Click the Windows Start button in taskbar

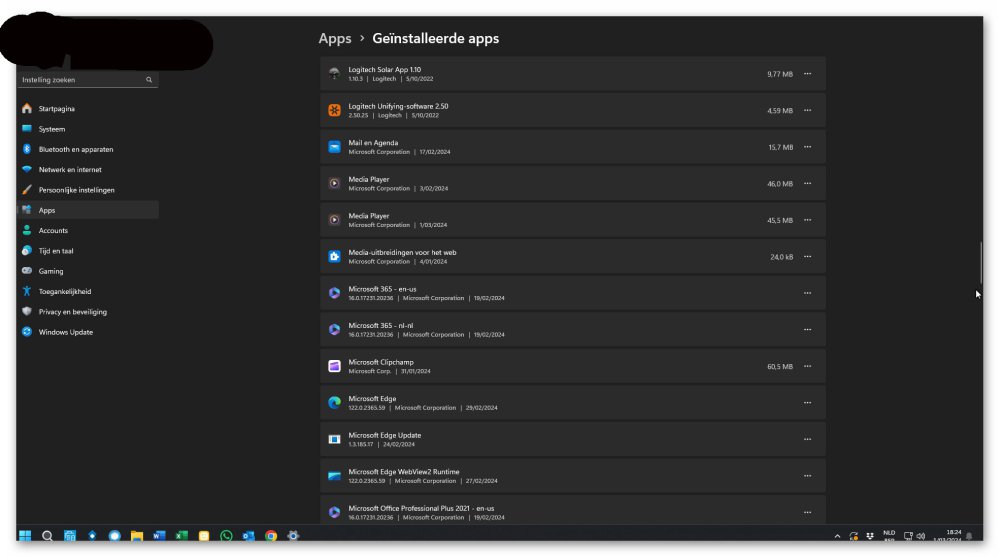click(x=25, y=536)
